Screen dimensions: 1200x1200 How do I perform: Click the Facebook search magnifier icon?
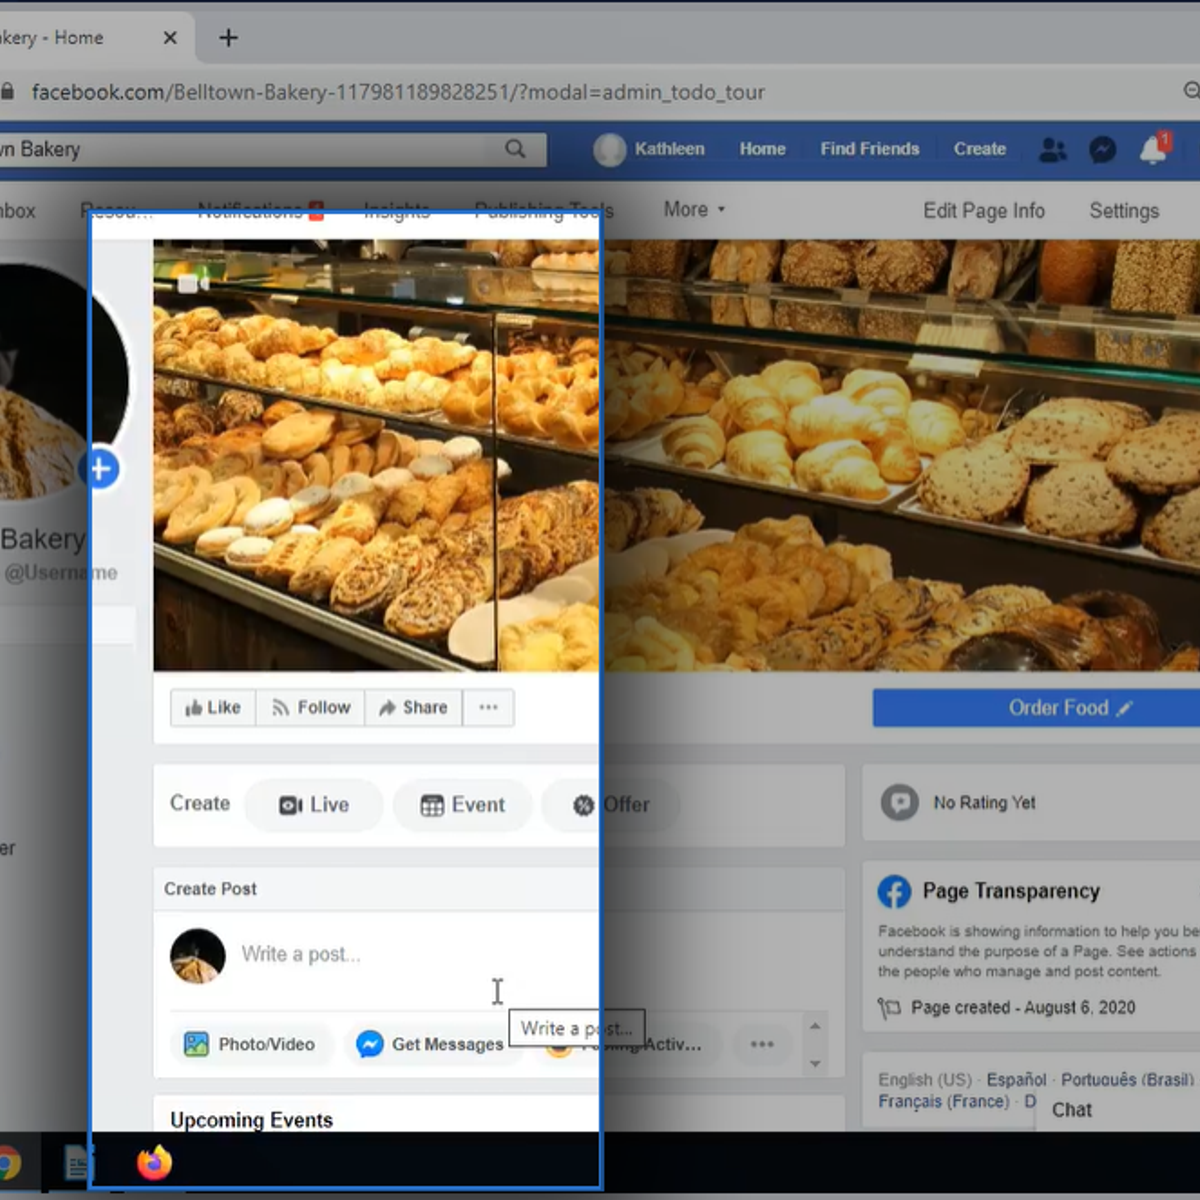pyautogui.click(x=515, y=149)
